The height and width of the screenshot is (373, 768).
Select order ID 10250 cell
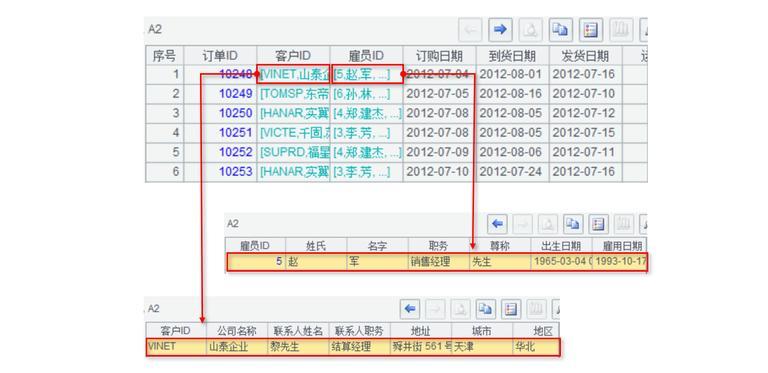(x=220, y=114)
